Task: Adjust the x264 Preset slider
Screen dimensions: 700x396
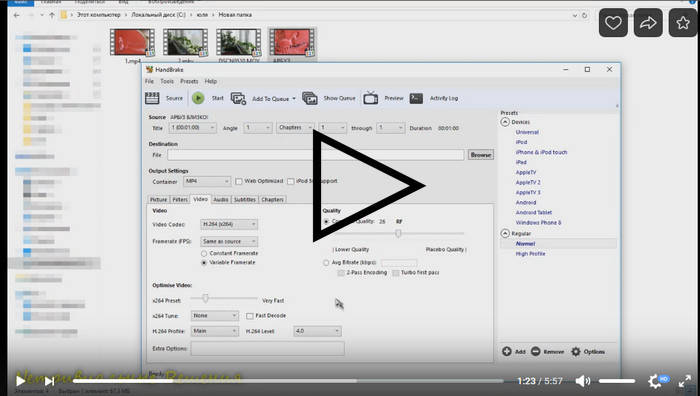Action: [205, 298]
